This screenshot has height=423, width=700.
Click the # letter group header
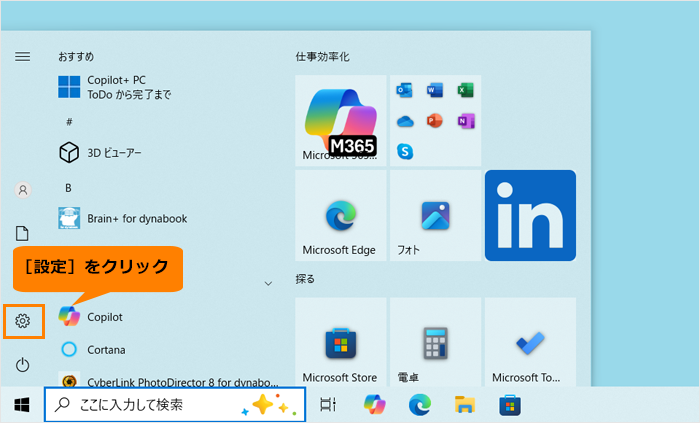coord(69,122)
